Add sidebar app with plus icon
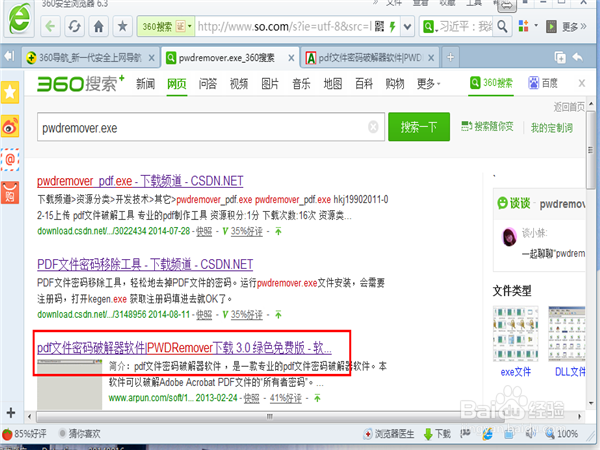600x450 pixels. coord(11,412)
